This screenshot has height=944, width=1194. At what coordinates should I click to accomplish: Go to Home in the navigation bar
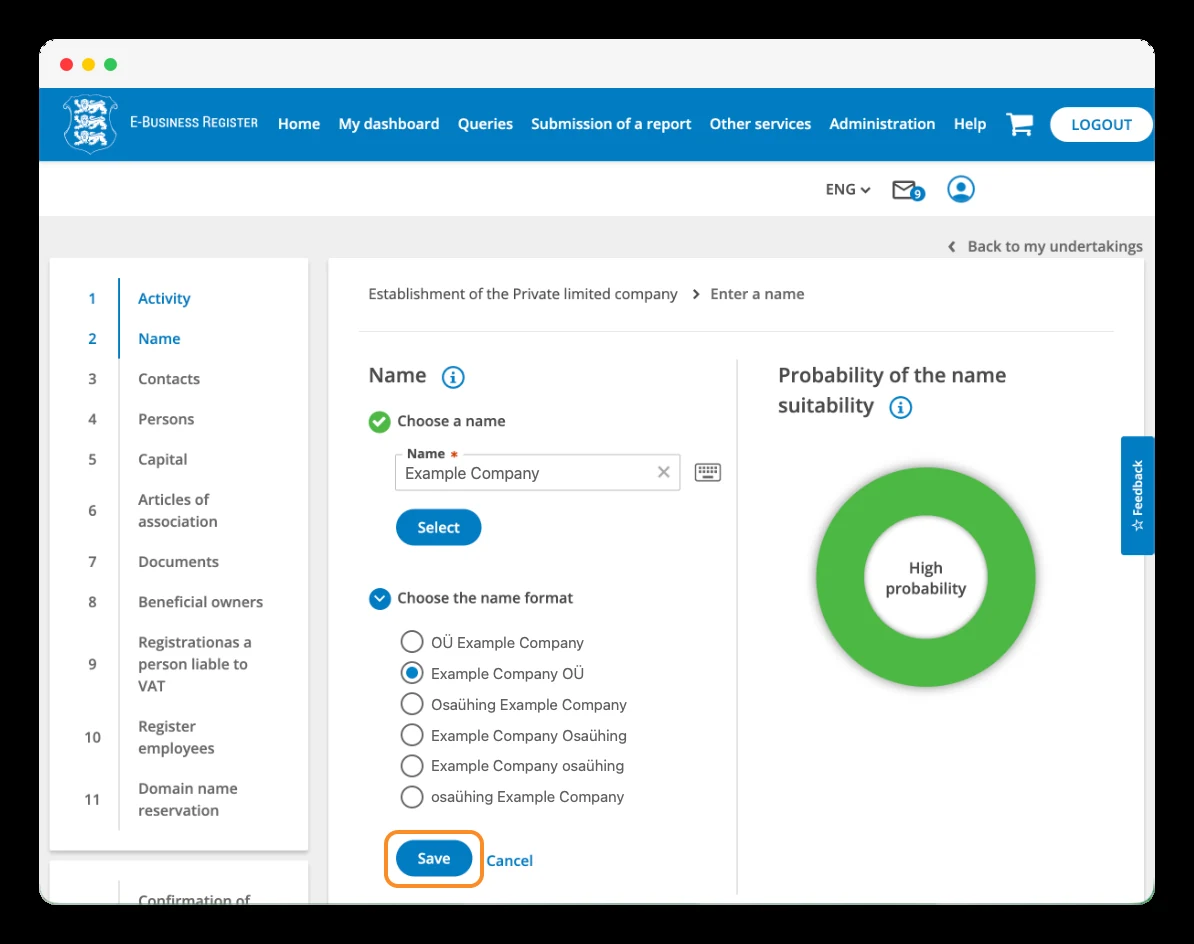[x=298, y=124]
